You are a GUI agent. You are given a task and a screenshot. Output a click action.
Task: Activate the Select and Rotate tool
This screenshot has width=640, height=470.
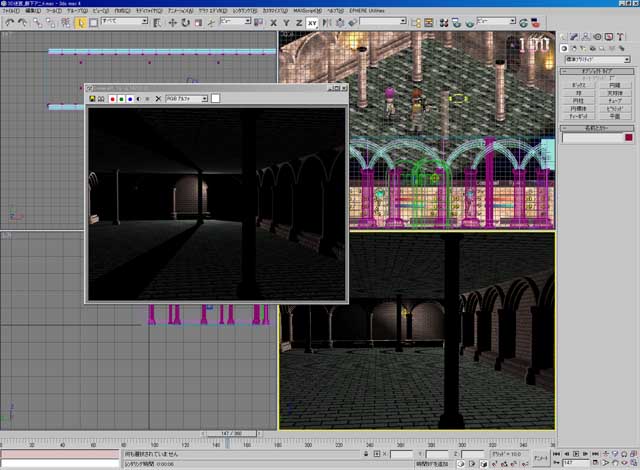click(x=185, y=23)
